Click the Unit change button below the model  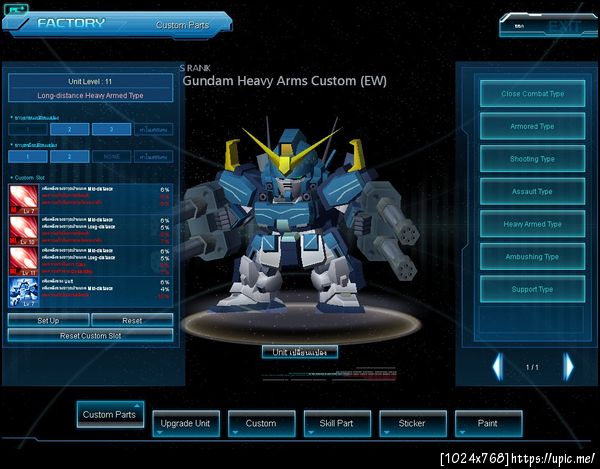tap(300, 352)
